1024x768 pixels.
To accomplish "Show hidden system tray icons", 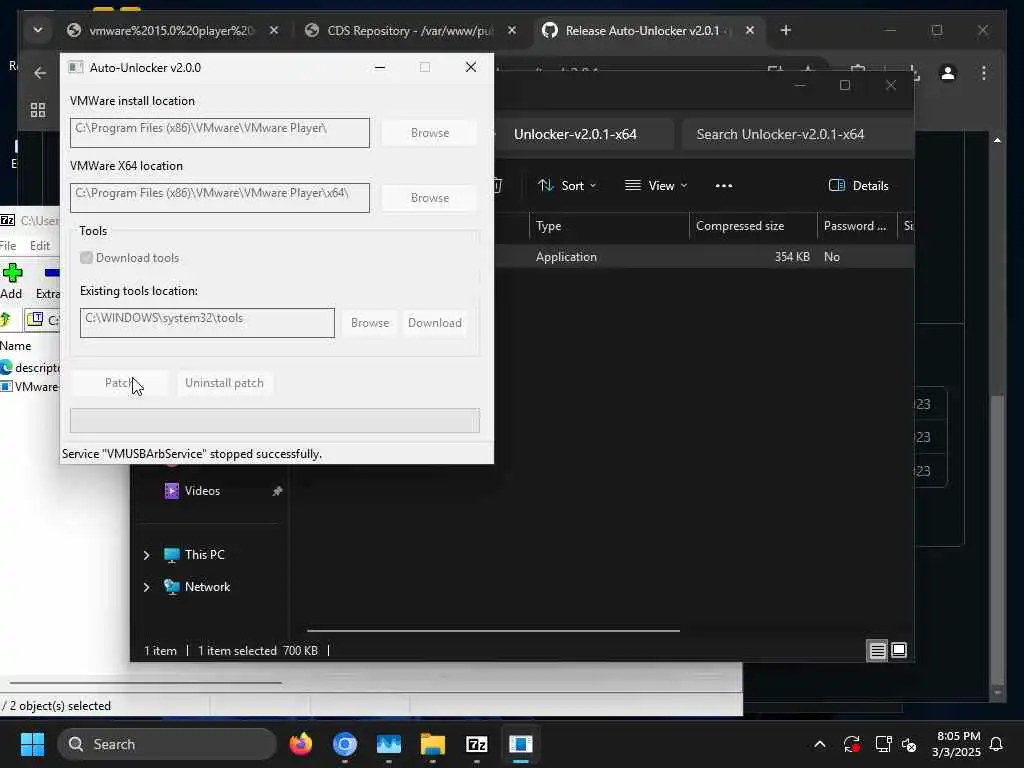I will pyautogui.click(x=820, y=744).
